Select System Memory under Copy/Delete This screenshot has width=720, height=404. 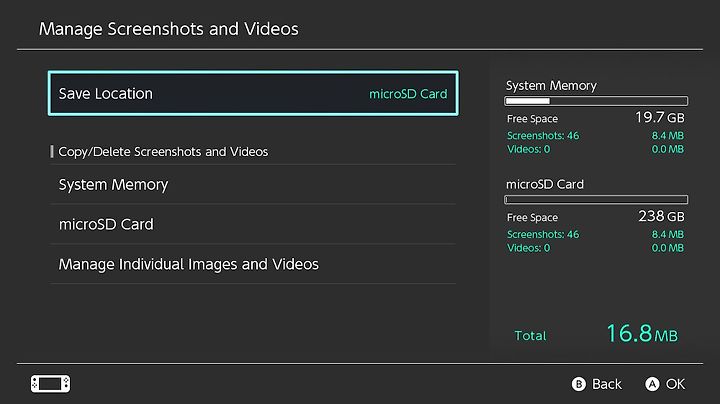point(253,185)
